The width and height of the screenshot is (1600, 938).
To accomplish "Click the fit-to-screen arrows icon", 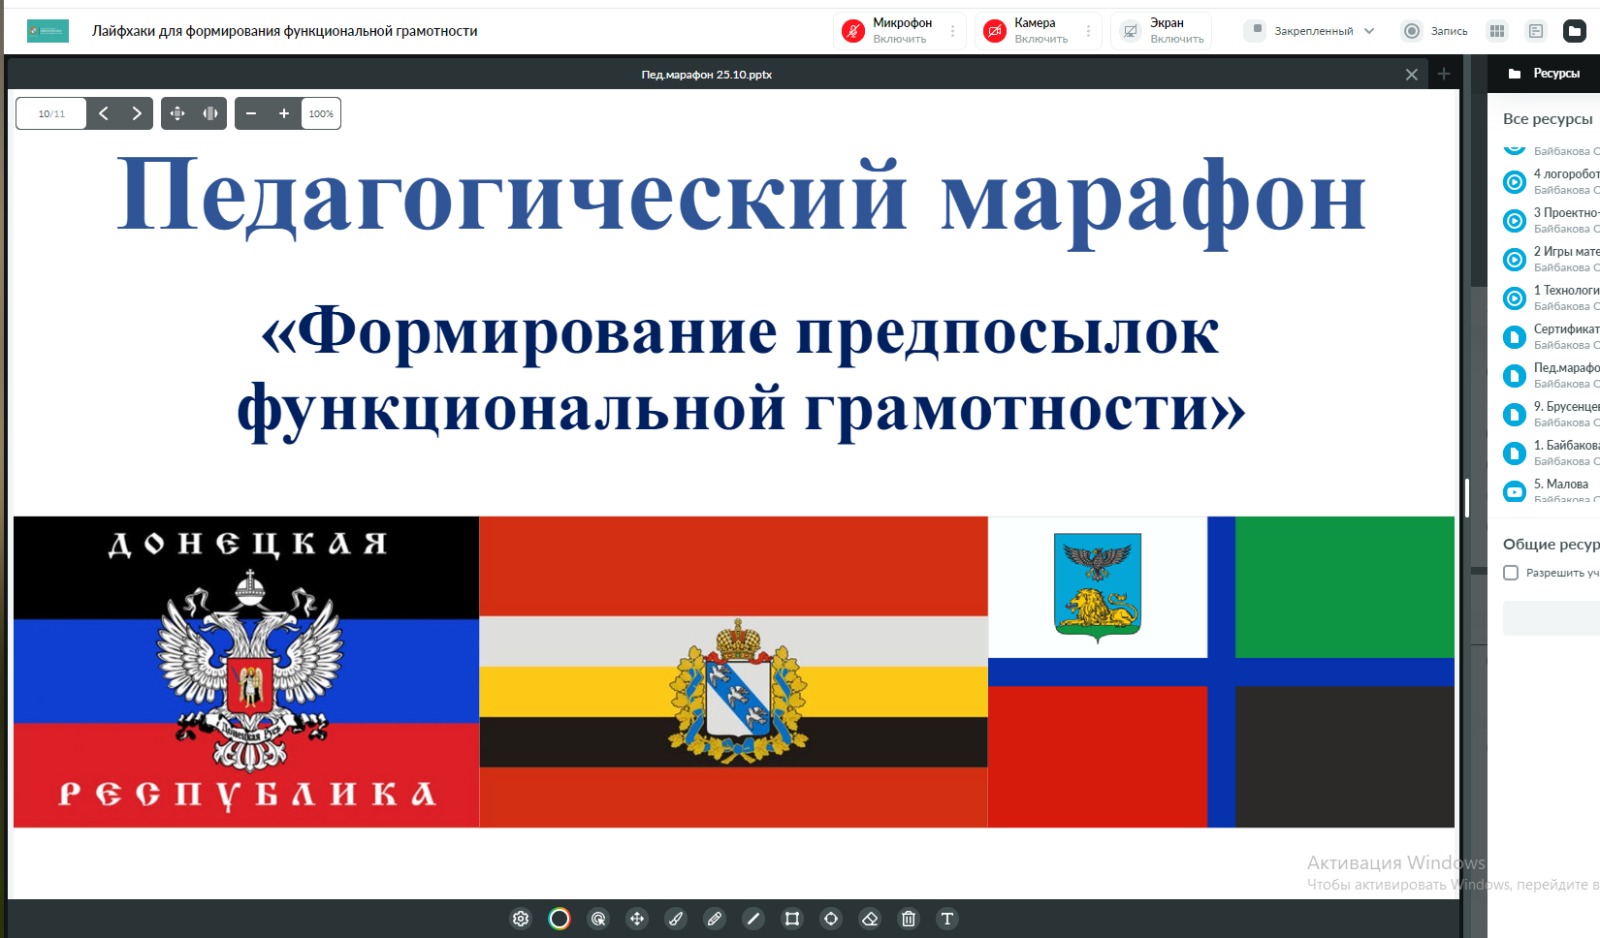I will pyautogui.click(x=177, y=114).
